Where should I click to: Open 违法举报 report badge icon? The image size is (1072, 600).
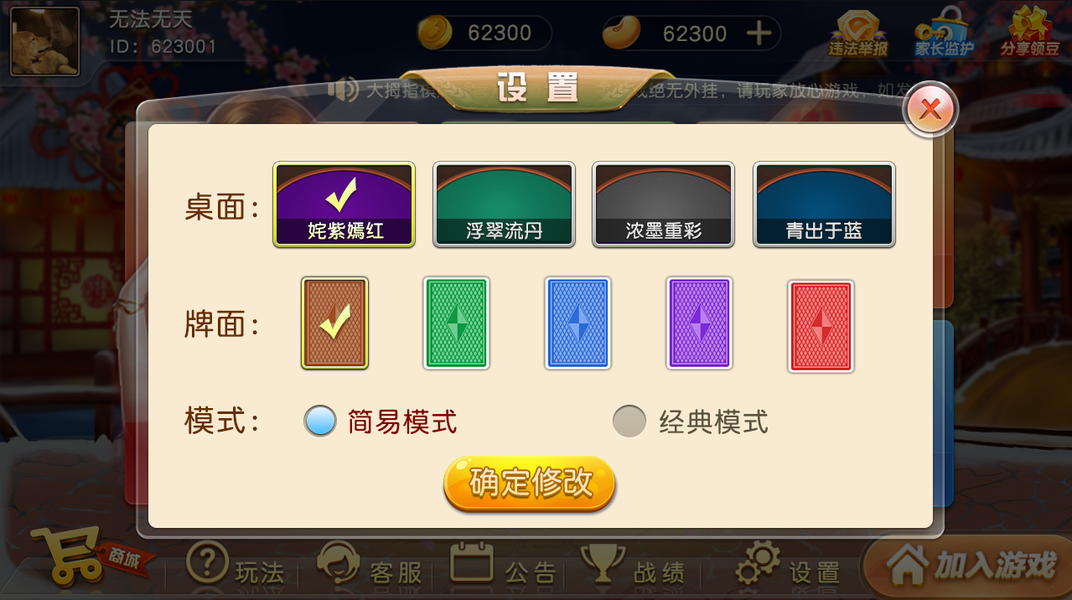click(x=857, y=33)
